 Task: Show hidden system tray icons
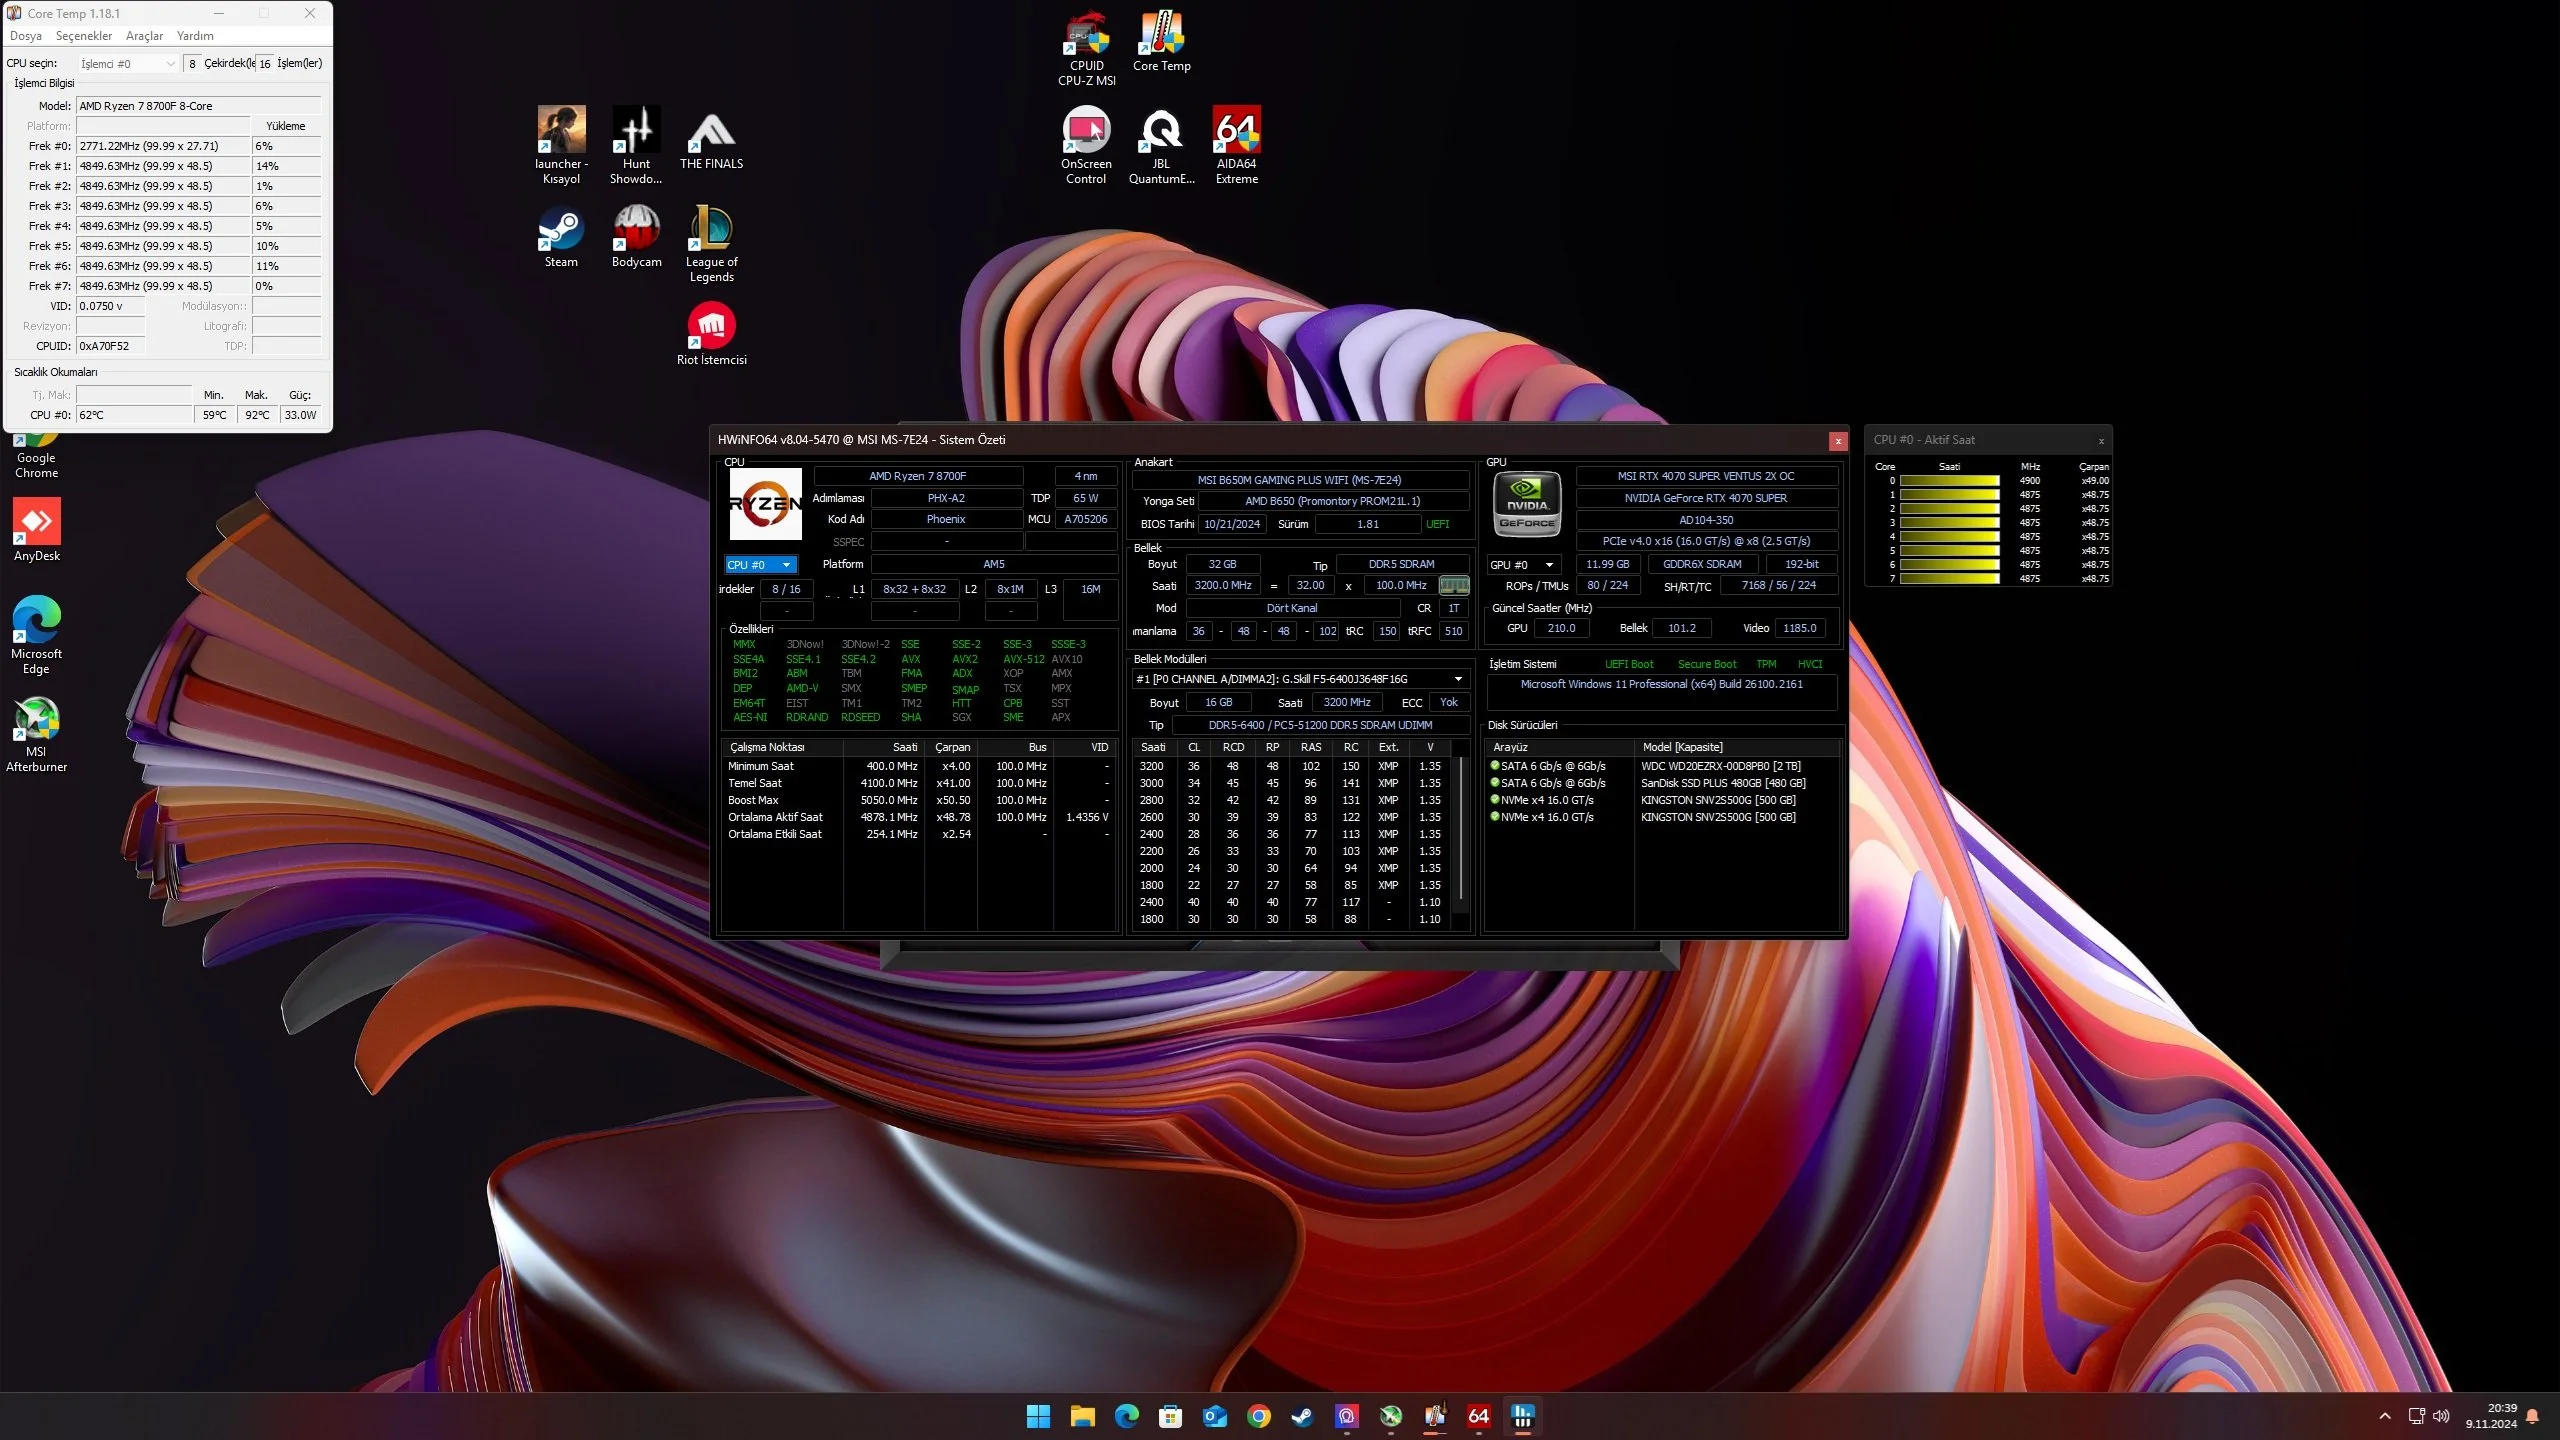pos(2385,1416)
